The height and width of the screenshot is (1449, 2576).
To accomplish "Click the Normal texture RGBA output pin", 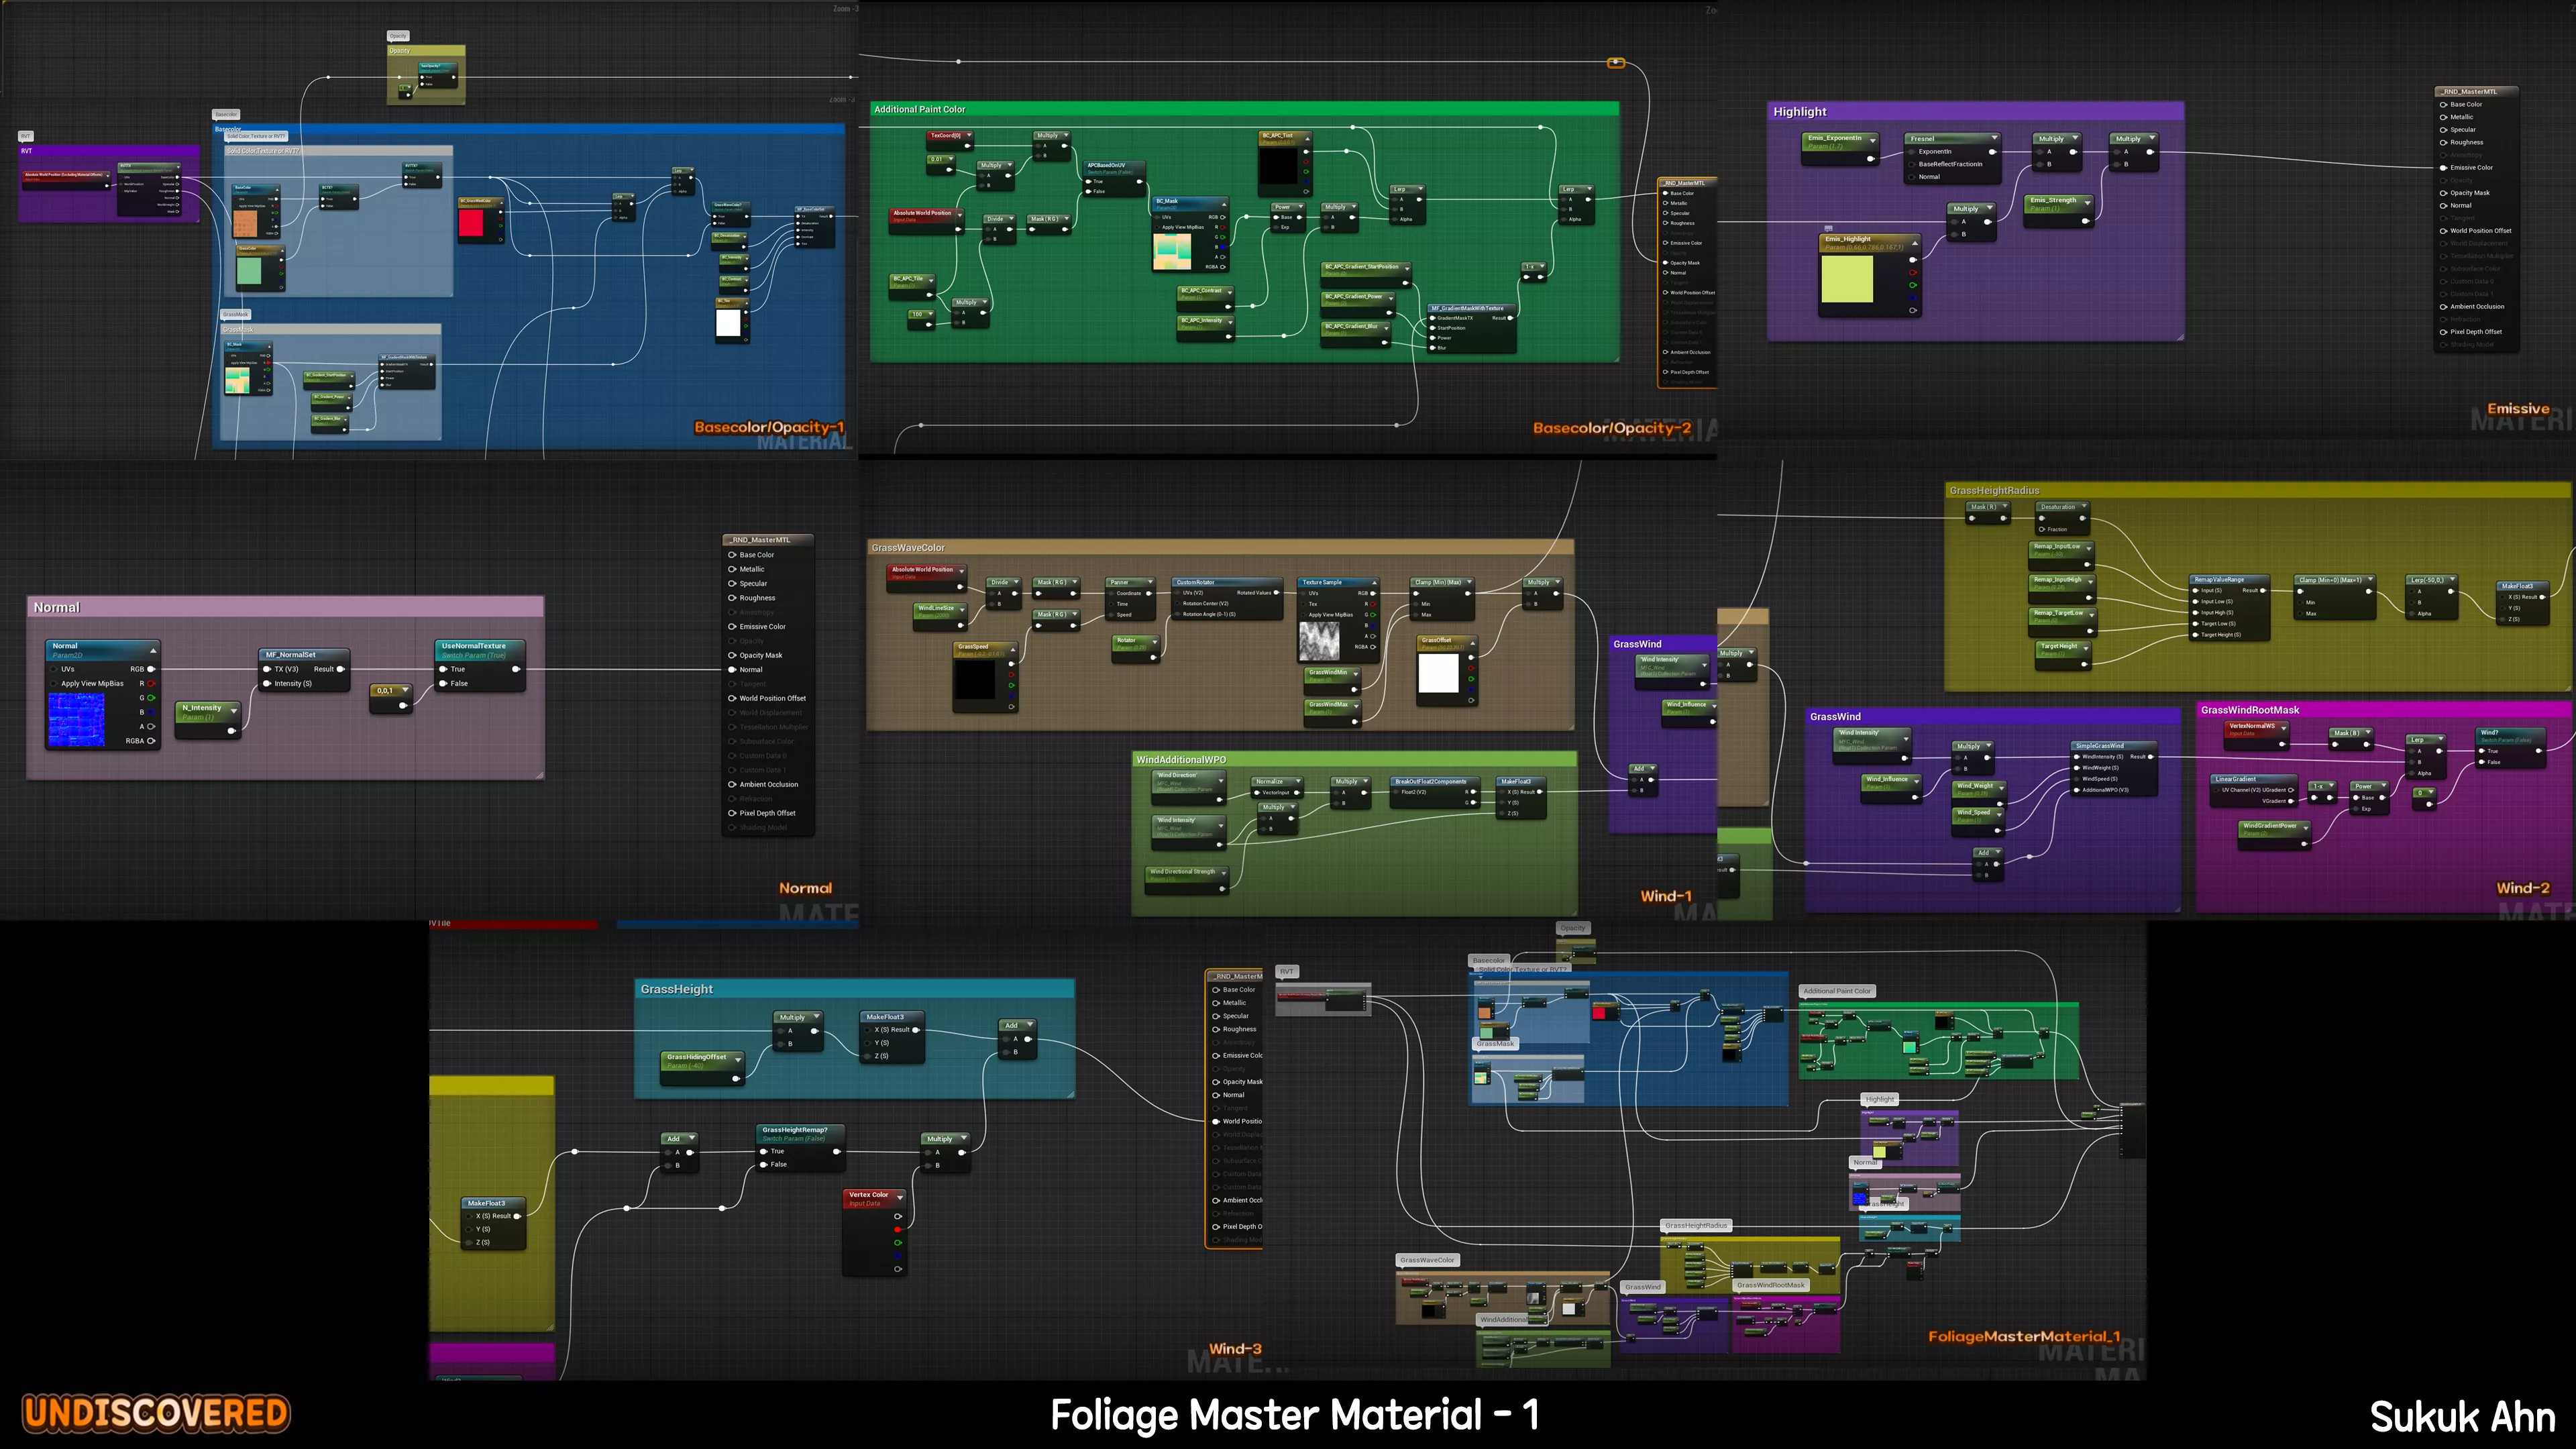I will tap(151, 741).
